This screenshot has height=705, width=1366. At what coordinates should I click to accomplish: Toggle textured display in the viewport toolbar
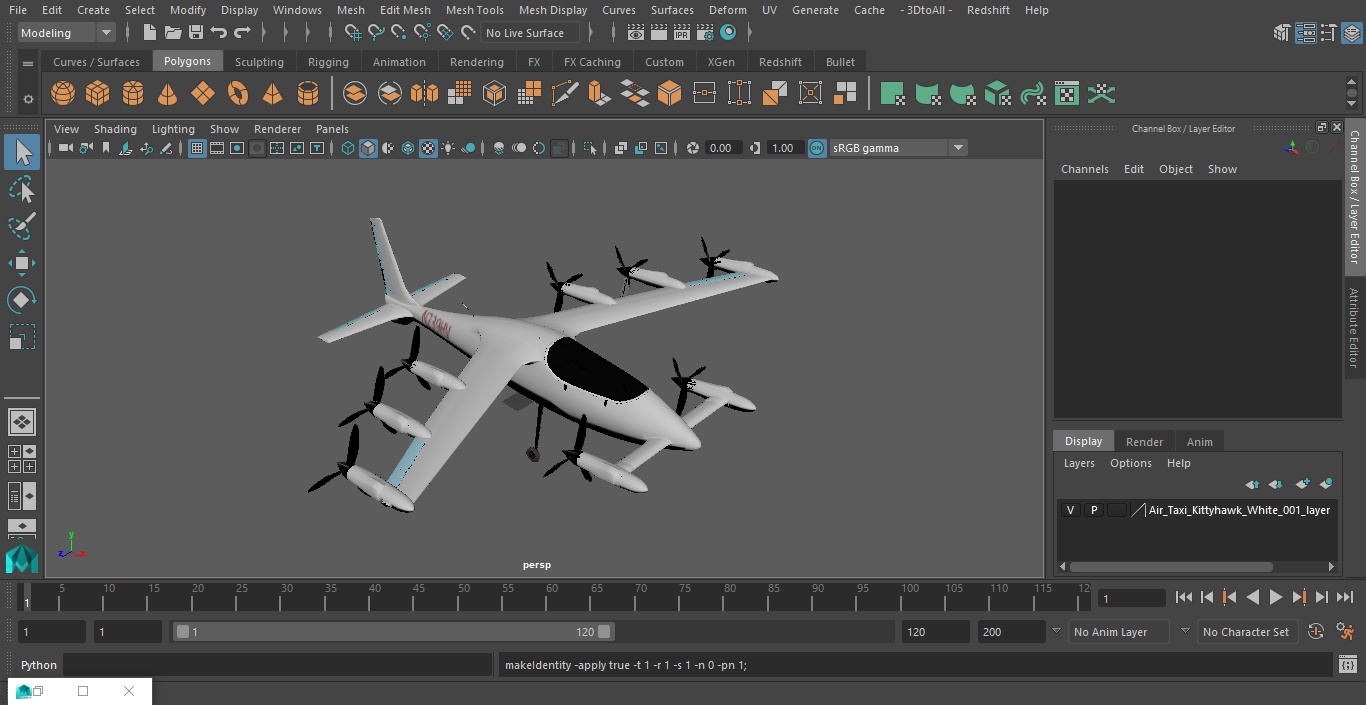click(x=428, y=148)
